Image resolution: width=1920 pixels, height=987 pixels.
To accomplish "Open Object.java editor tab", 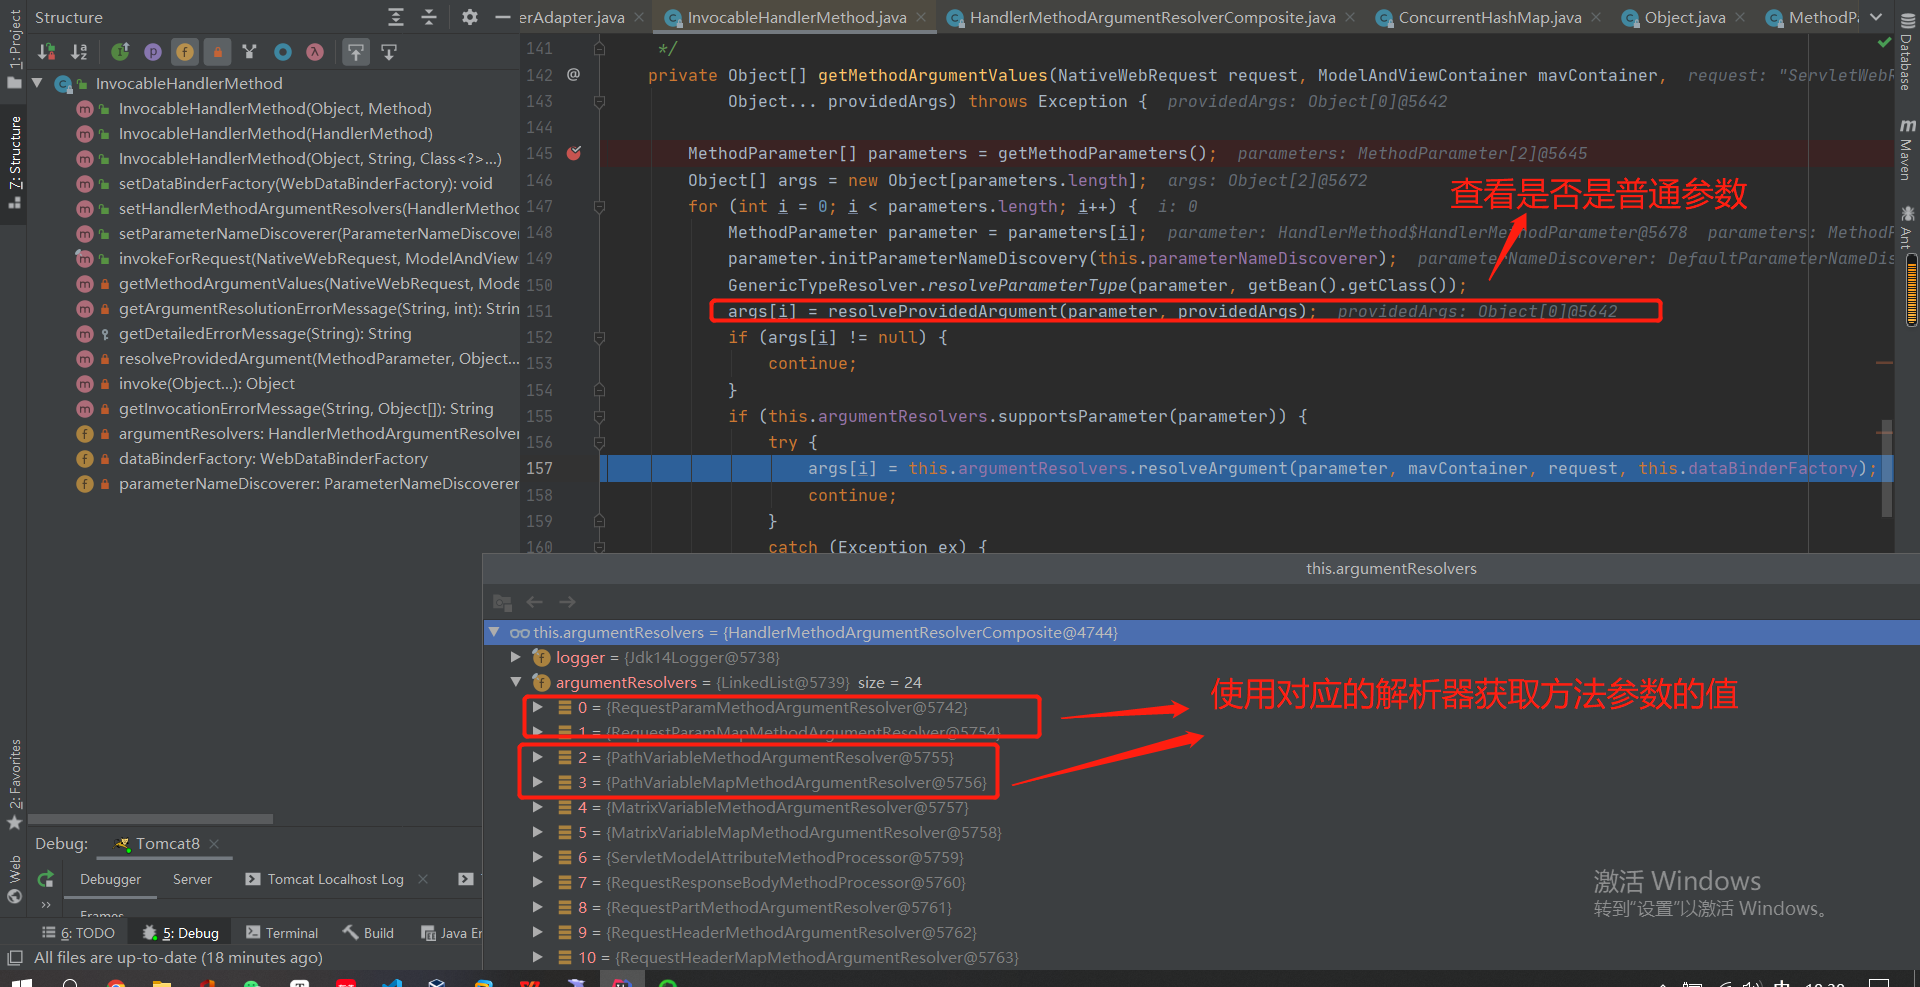I will tap(1684, 17).
